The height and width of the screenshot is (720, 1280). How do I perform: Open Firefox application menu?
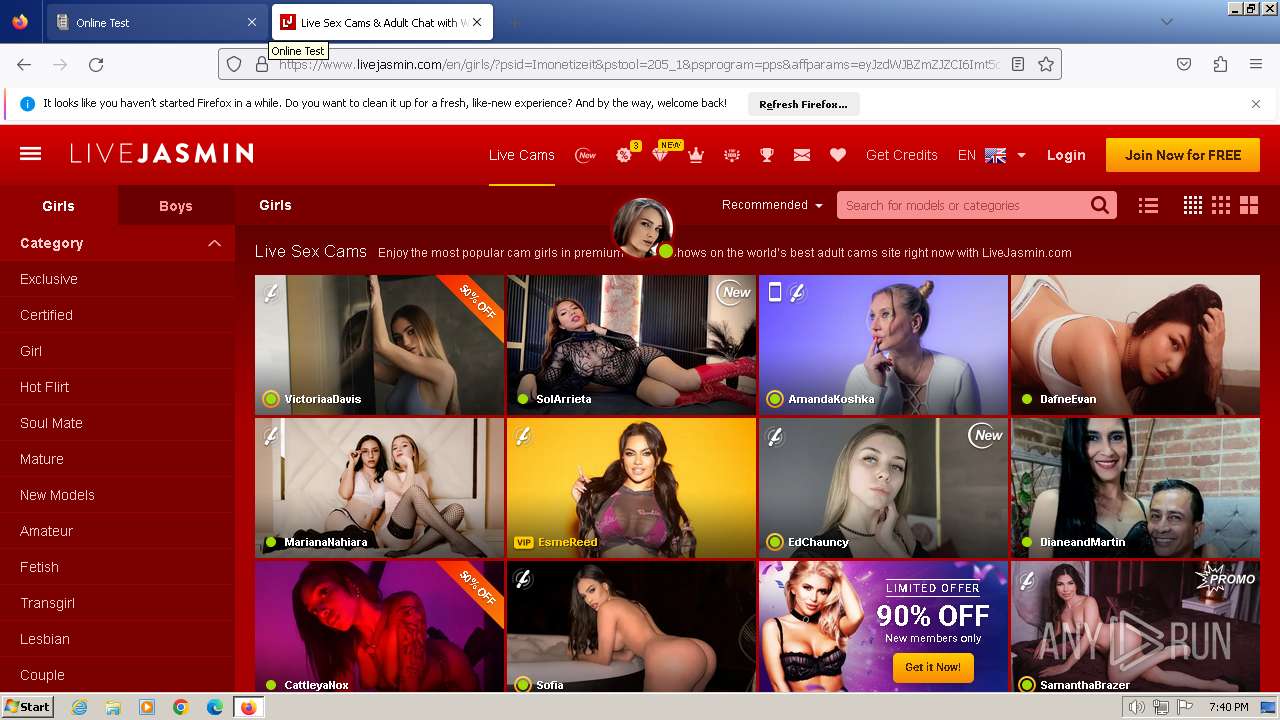pos(1256,64)
